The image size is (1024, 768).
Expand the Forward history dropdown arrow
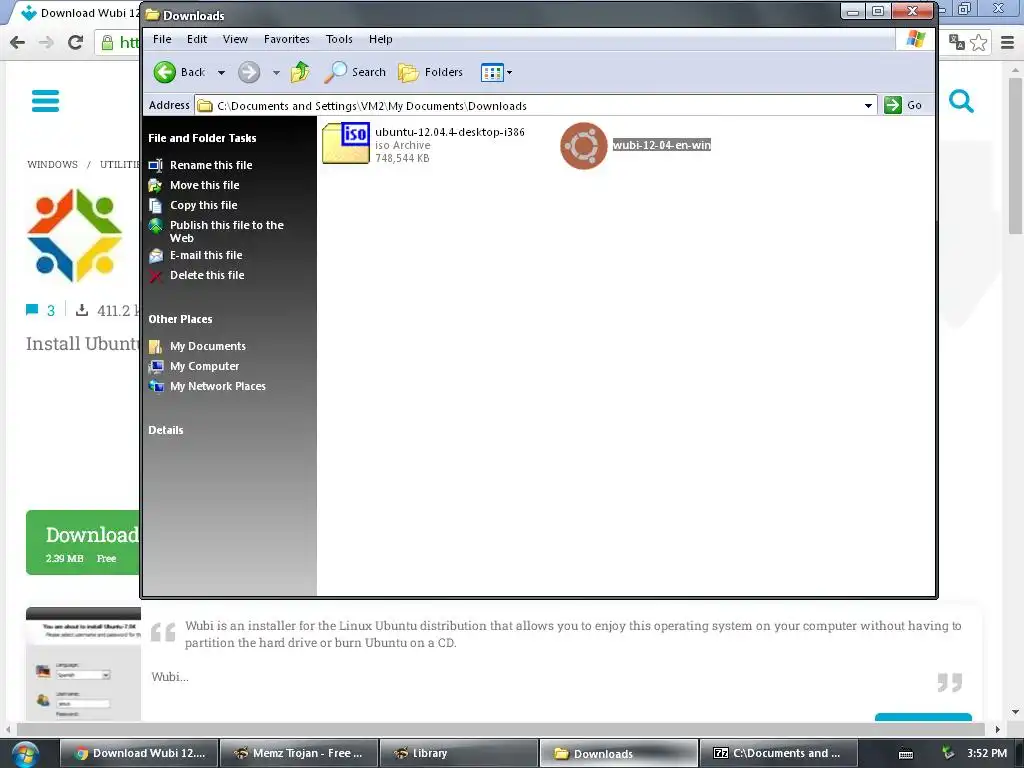point(276,72)
